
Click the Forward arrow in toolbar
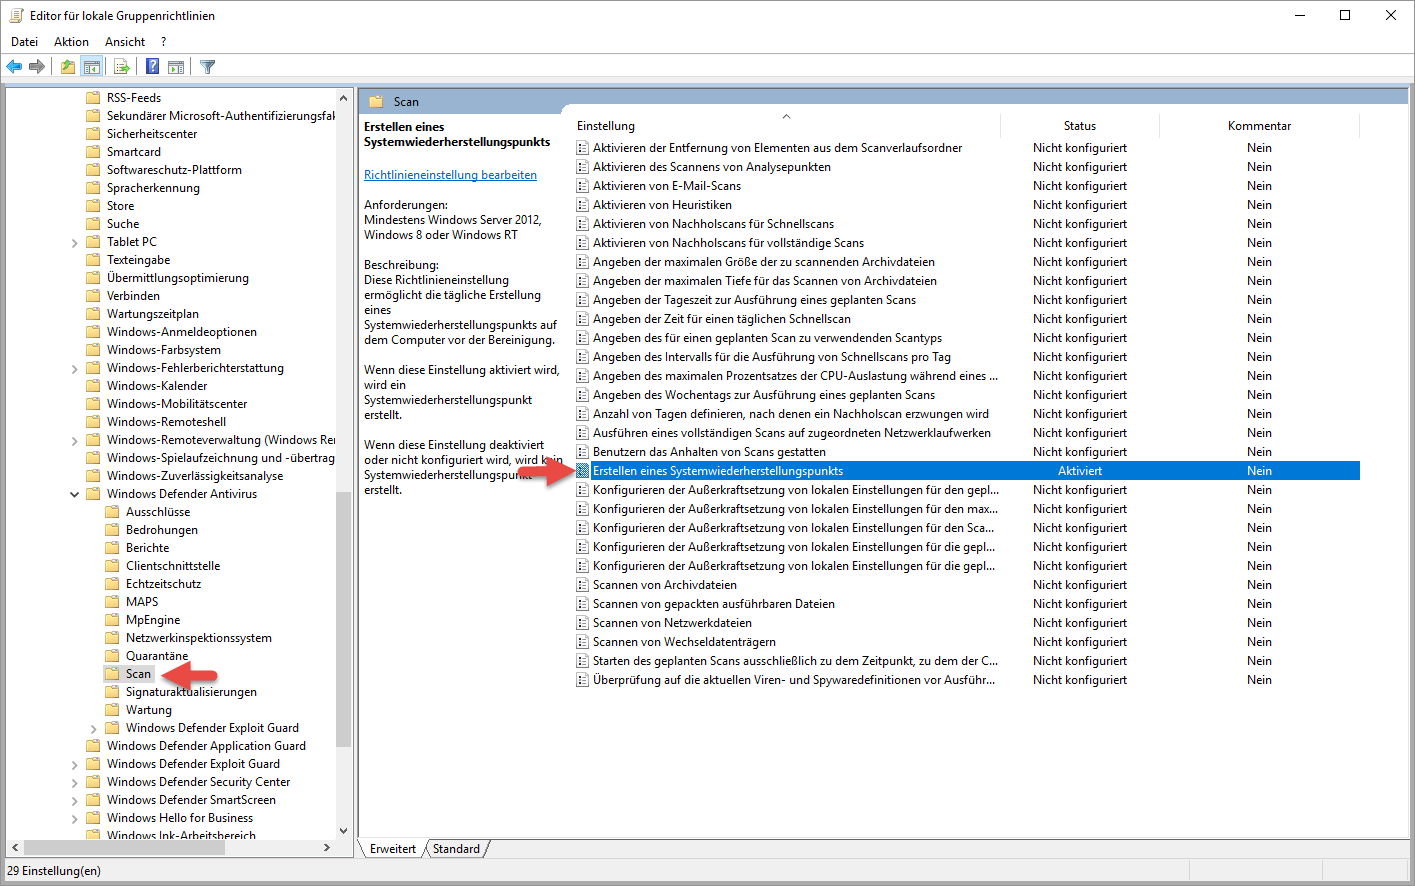pyautogui.click(x=37, y=67)
